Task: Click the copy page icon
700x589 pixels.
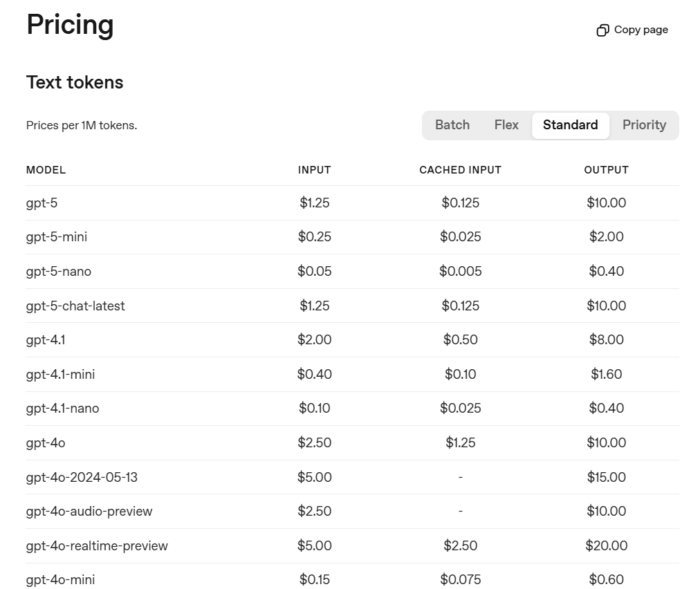Action: point(602,30)
